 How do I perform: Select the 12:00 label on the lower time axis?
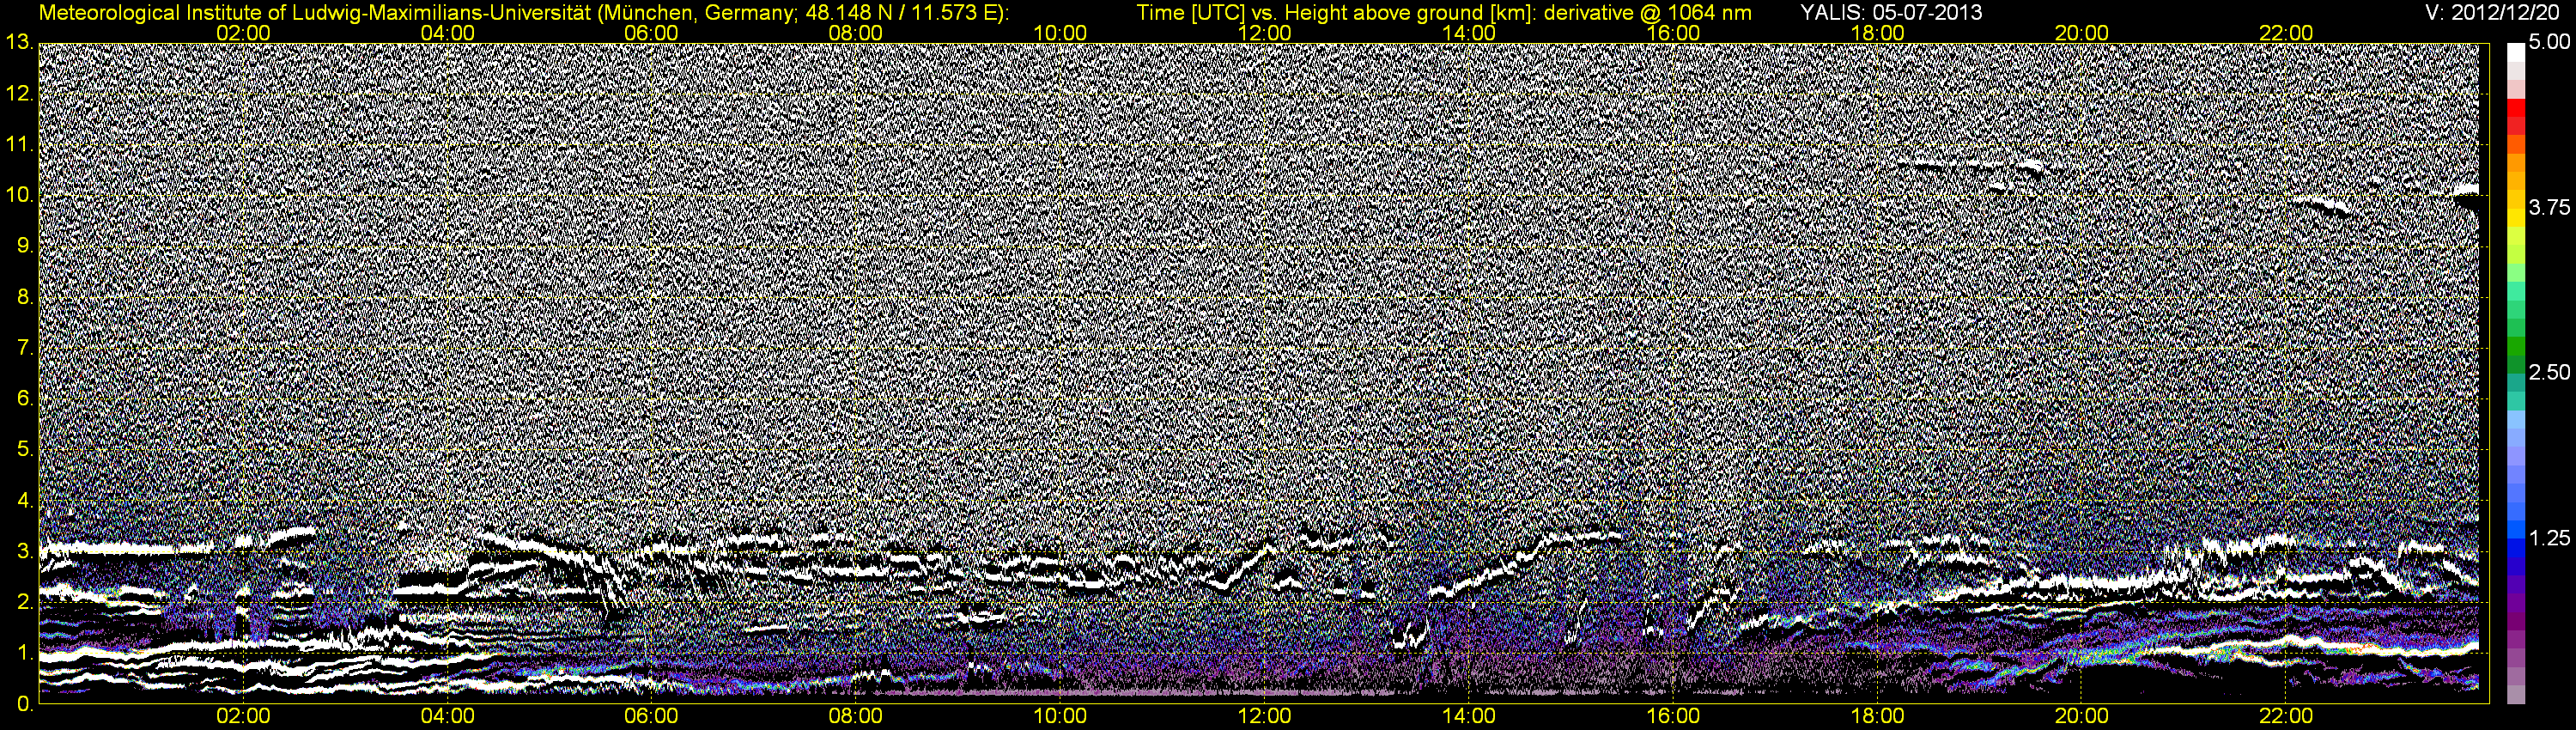1264,716
